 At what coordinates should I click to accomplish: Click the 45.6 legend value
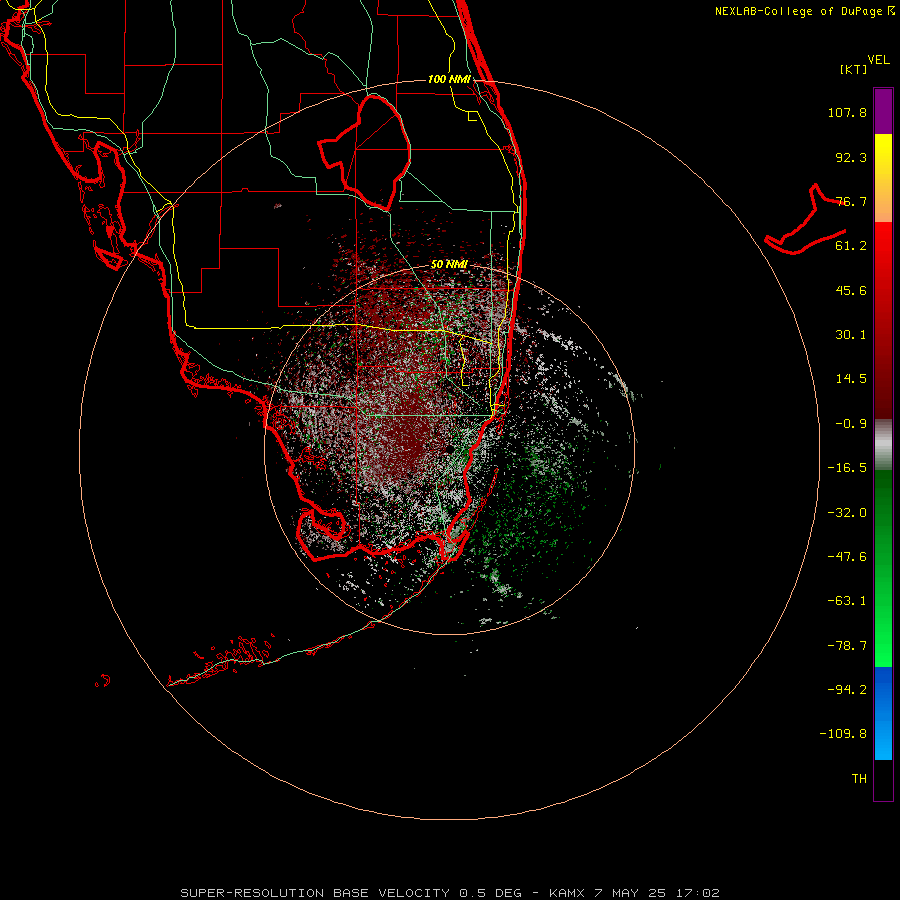[x=851, y=290]
